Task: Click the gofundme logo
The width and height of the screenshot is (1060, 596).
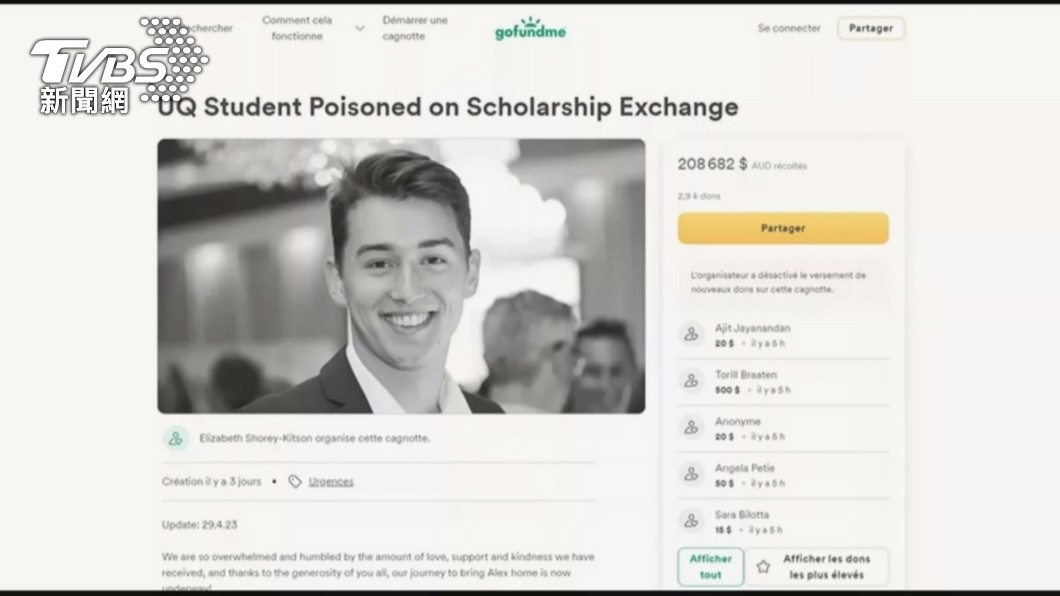Action: point(530,29)
